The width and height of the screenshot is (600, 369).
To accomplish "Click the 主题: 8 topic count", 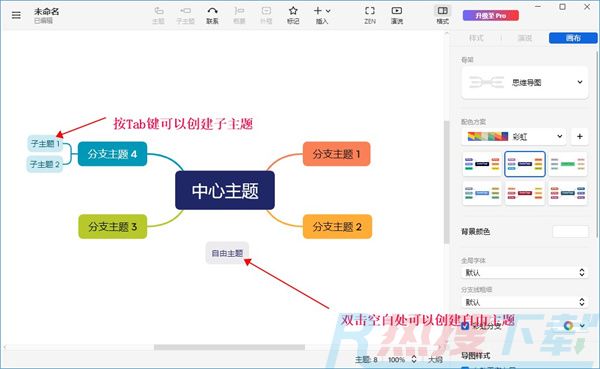I will tap(366, 359).
